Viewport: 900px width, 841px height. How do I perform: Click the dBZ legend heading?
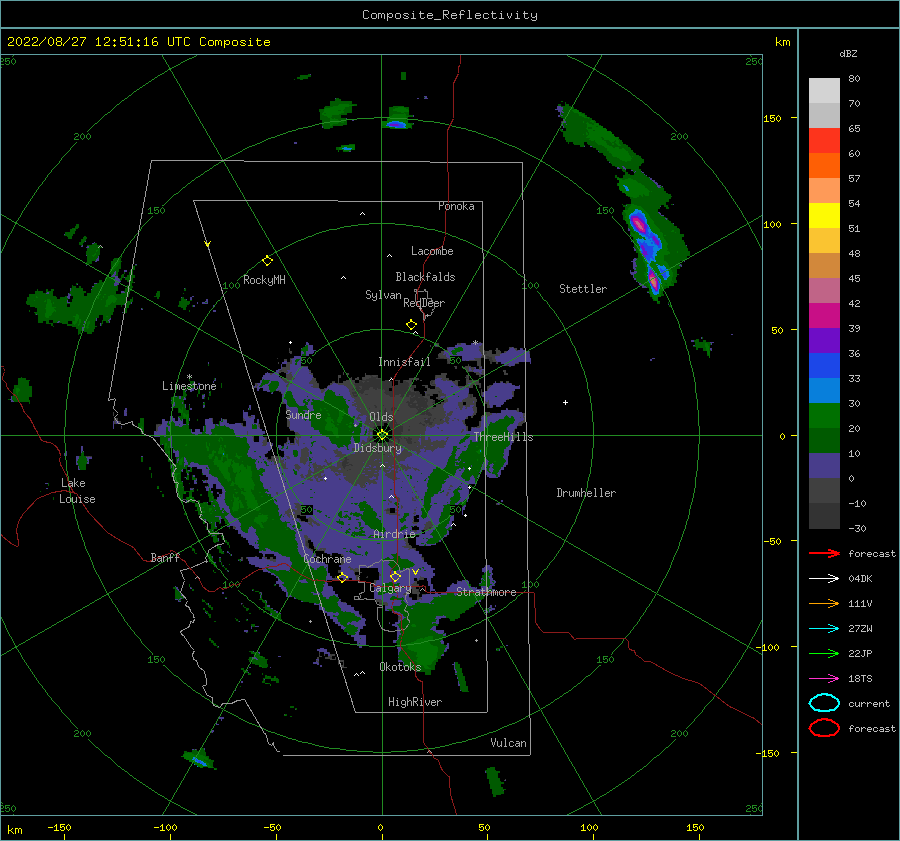tap(848, 54)
